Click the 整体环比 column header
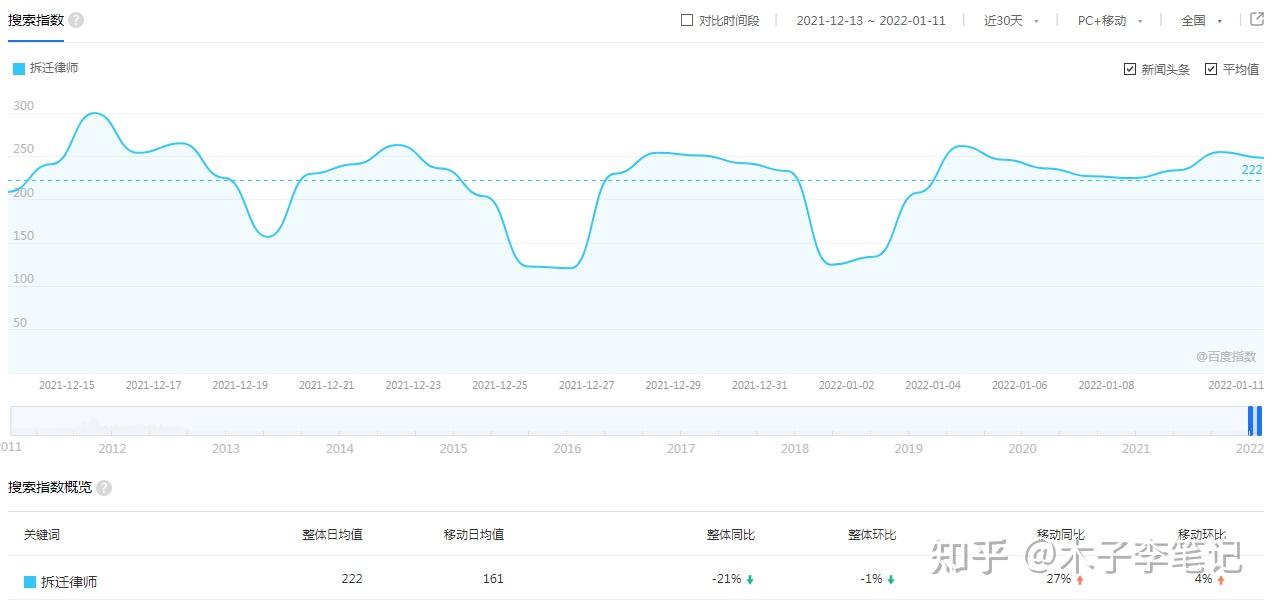This screenshot has height=606, width=1275. tap(872, 535)
